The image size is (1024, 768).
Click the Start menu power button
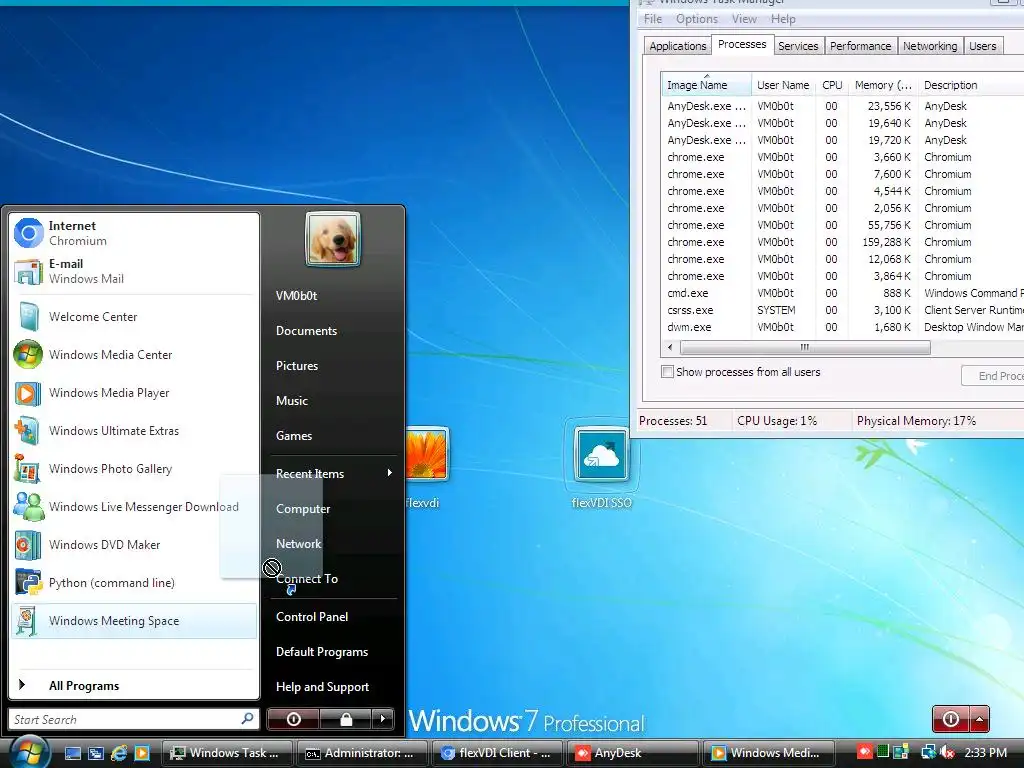pos(293,719)
